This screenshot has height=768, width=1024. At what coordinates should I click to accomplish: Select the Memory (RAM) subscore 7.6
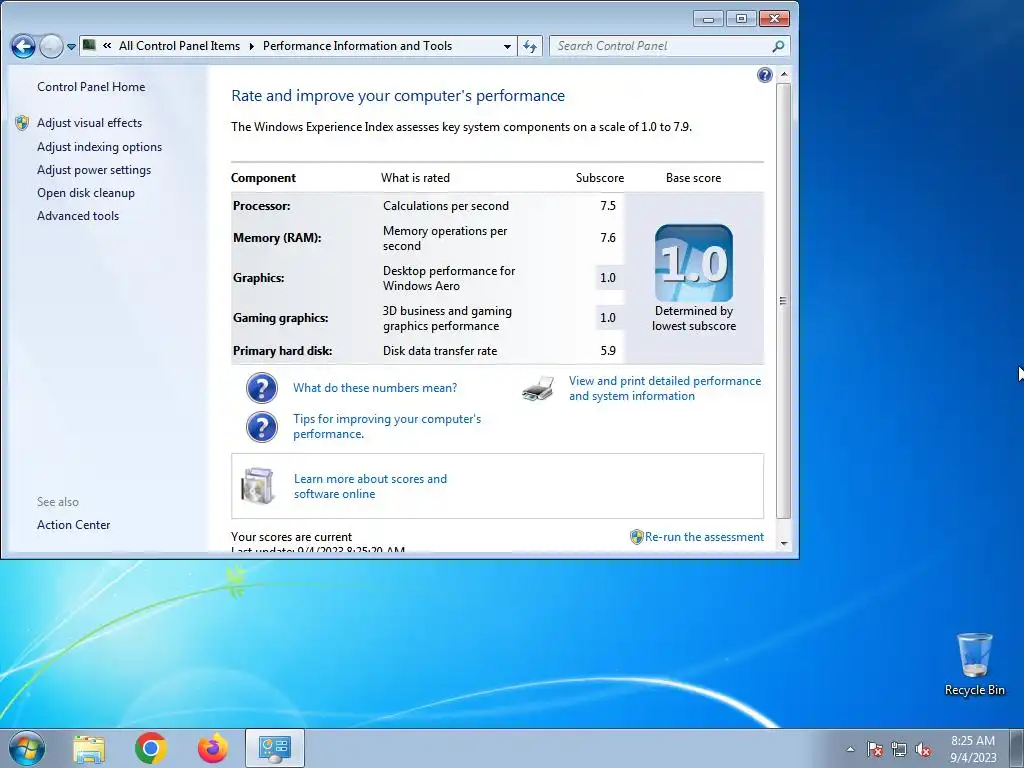[608, 238]
